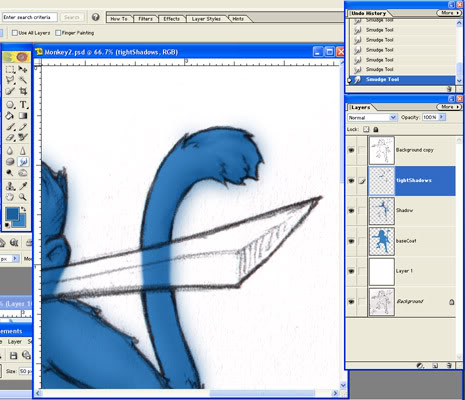Image resolution: width=465 pixels, height=400 pixels.
Task: Swap foreground and background colors
Action: [x=23, y=209]
